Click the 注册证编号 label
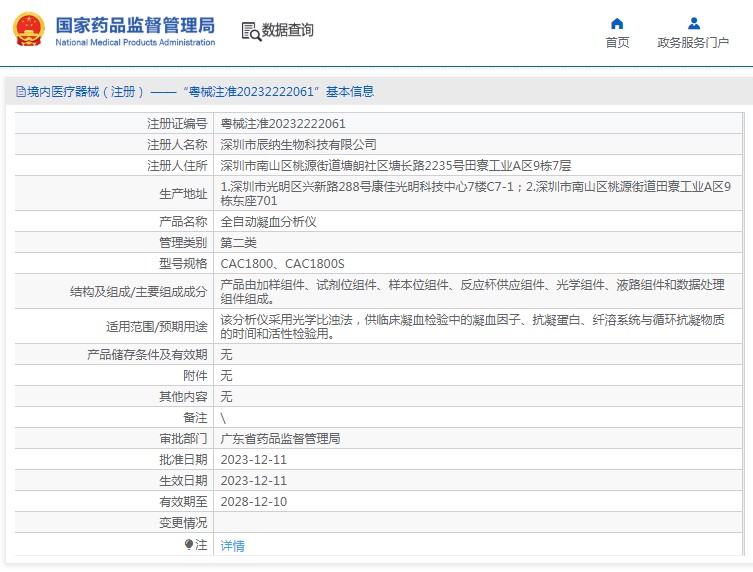This screenshot has height=572, width=753. (x=177, y=124)
